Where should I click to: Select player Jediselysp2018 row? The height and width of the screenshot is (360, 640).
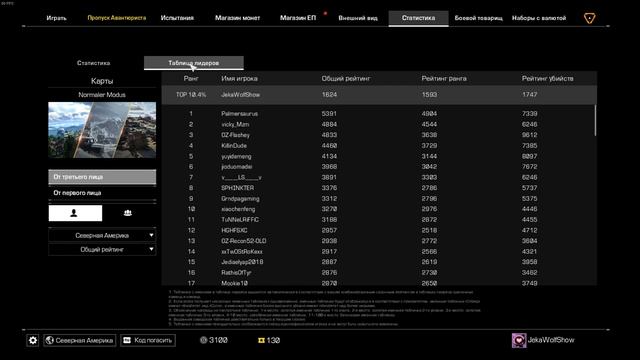(378, 262)
